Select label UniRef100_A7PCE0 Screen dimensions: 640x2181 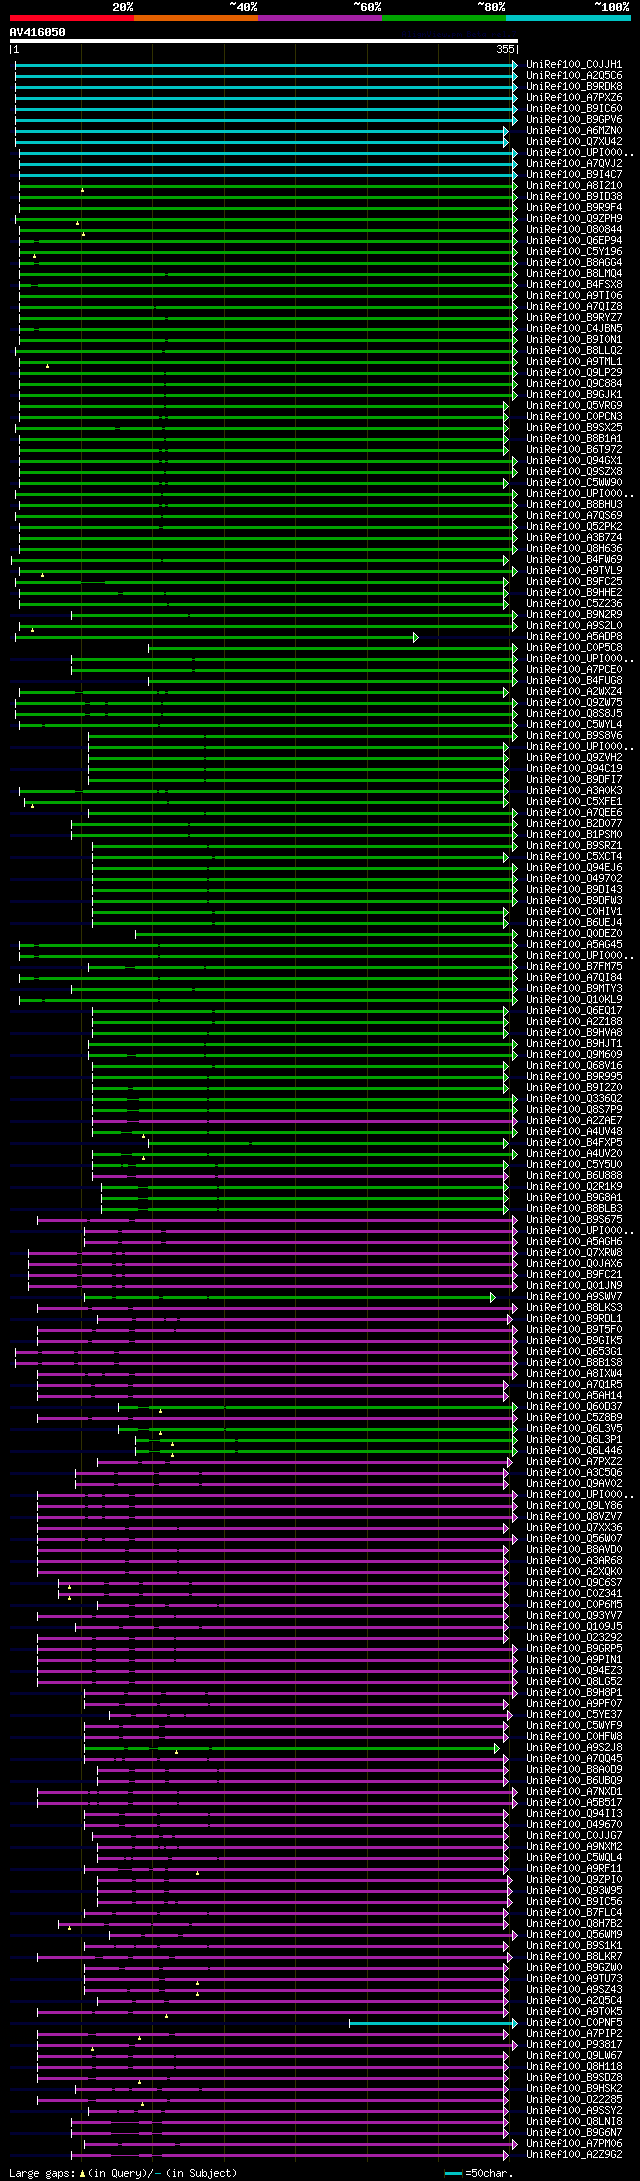point(574,669)
